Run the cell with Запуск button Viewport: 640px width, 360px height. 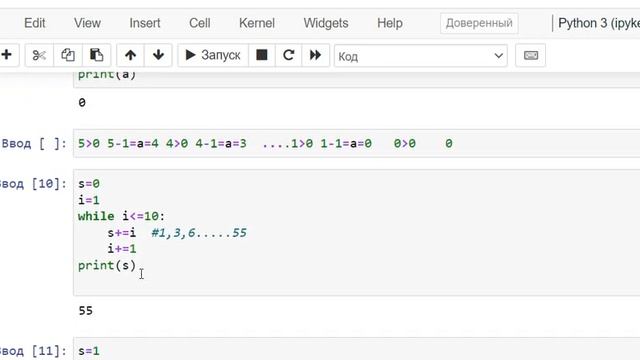[x=213, y=55]
